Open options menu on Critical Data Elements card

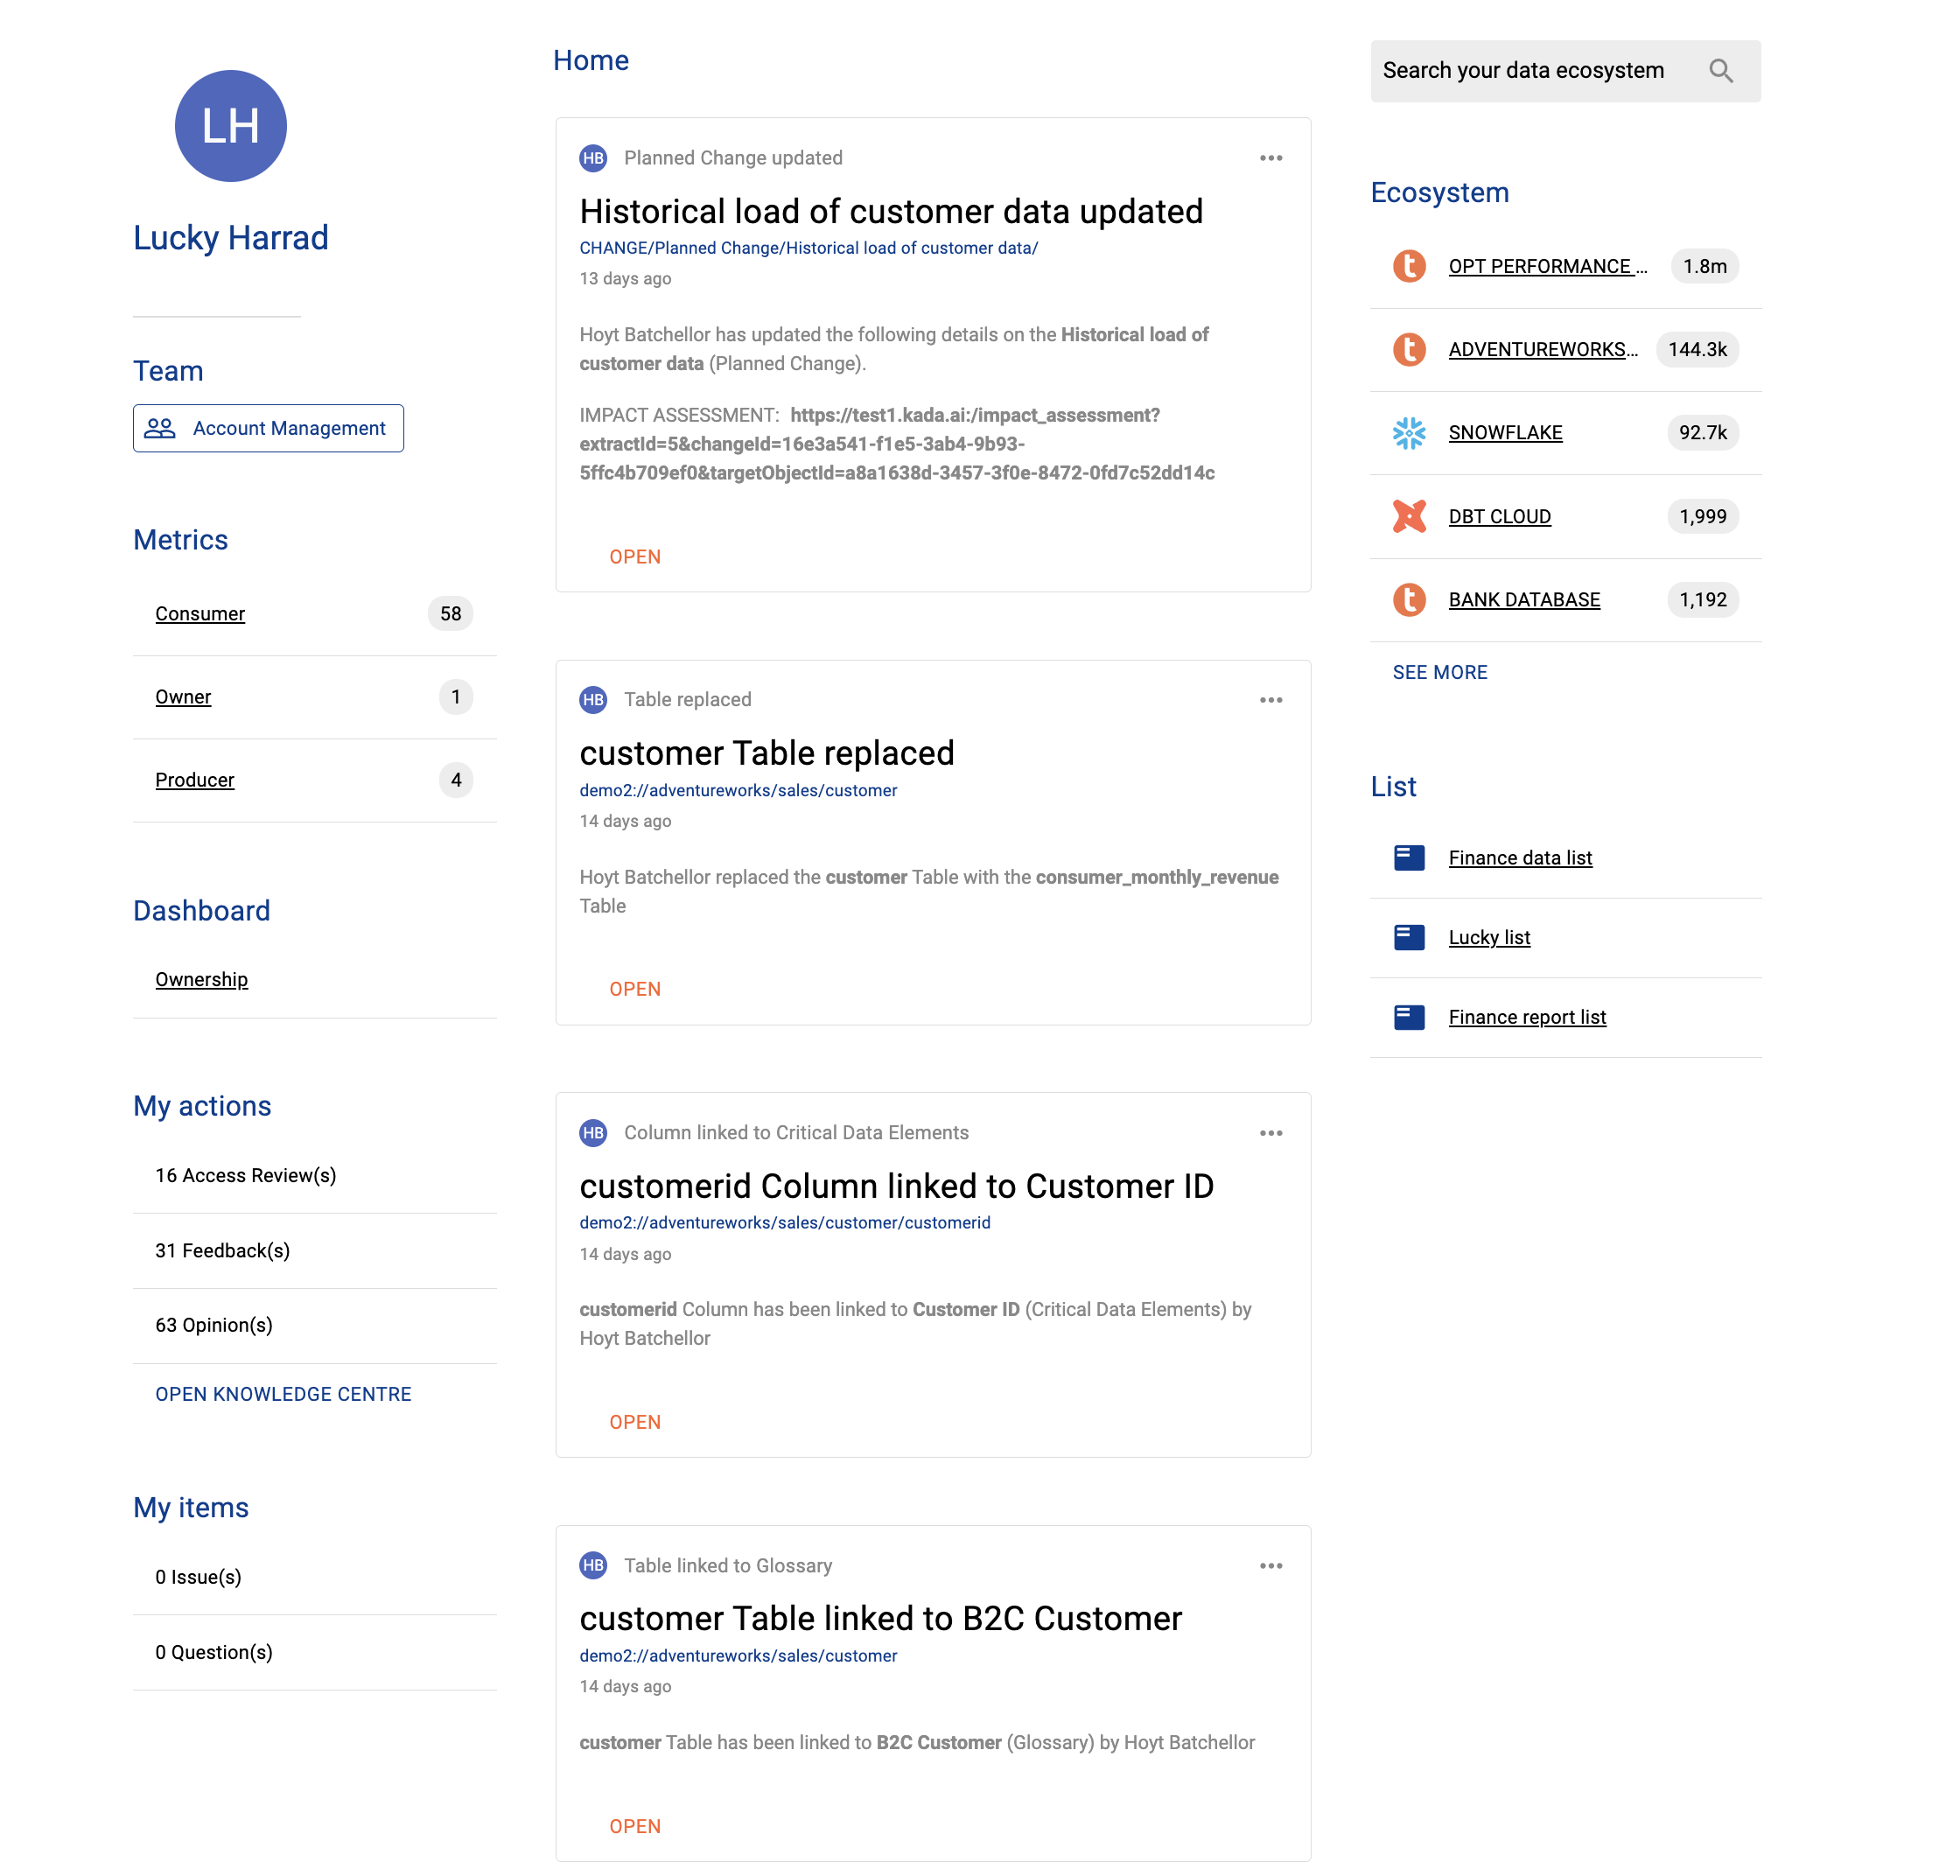[x=1270, y=1133]
